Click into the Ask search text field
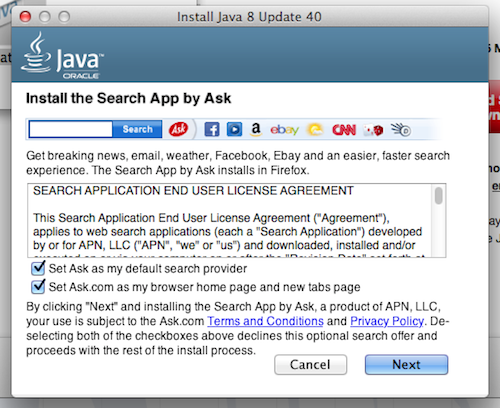Screen dimensions: 500x408 [71, 129]
